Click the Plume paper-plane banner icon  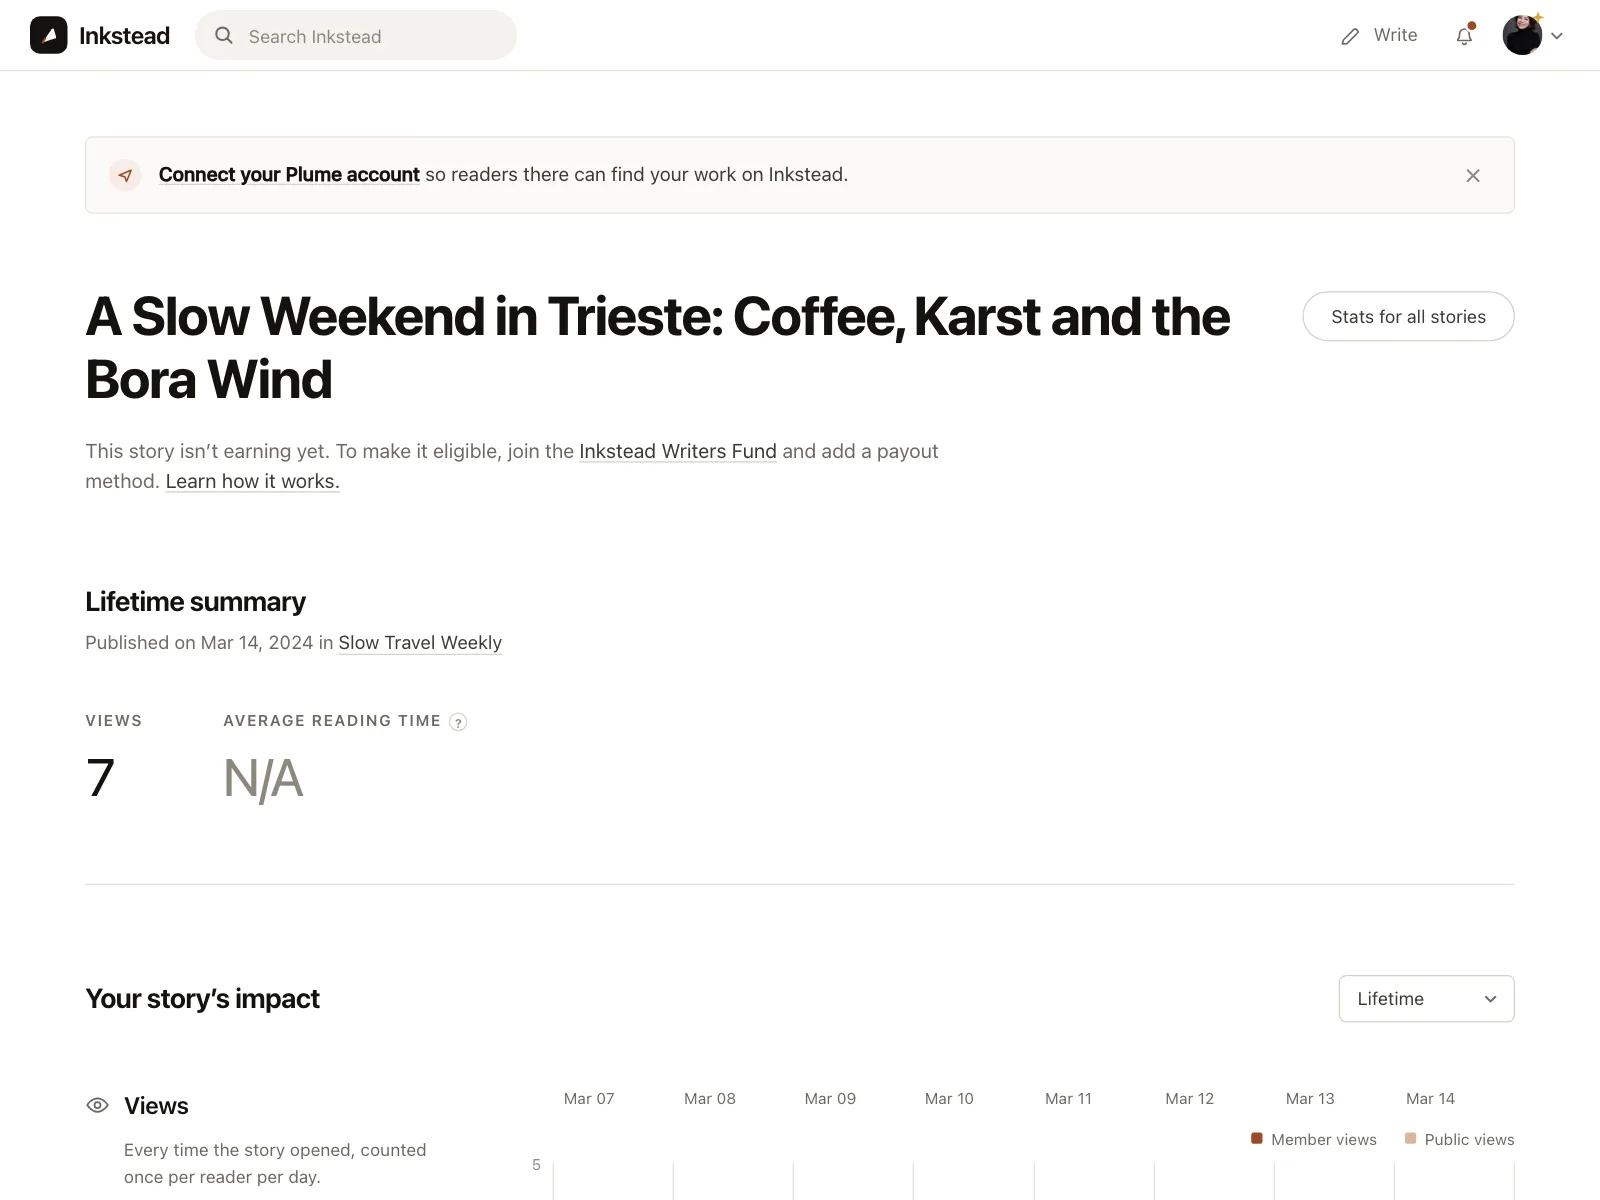click(125, 175)
